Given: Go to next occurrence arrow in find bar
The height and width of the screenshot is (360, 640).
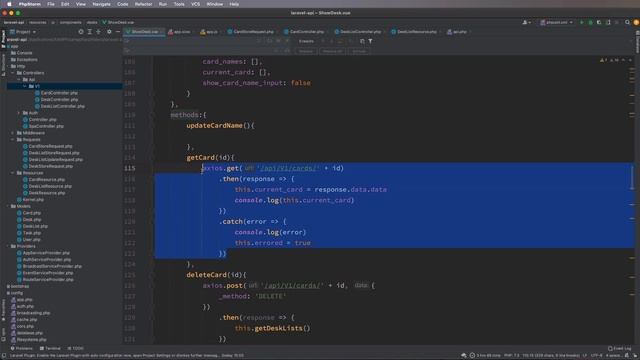Looking at the screenshot, I should click(331, 41).
